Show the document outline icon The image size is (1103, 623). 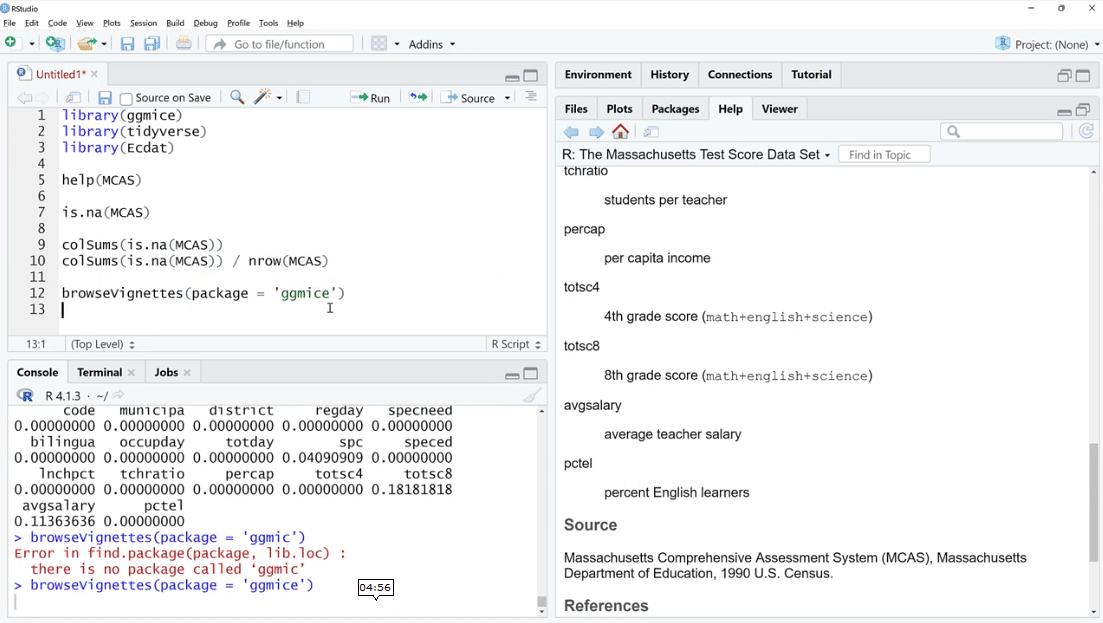pos(531,97)
